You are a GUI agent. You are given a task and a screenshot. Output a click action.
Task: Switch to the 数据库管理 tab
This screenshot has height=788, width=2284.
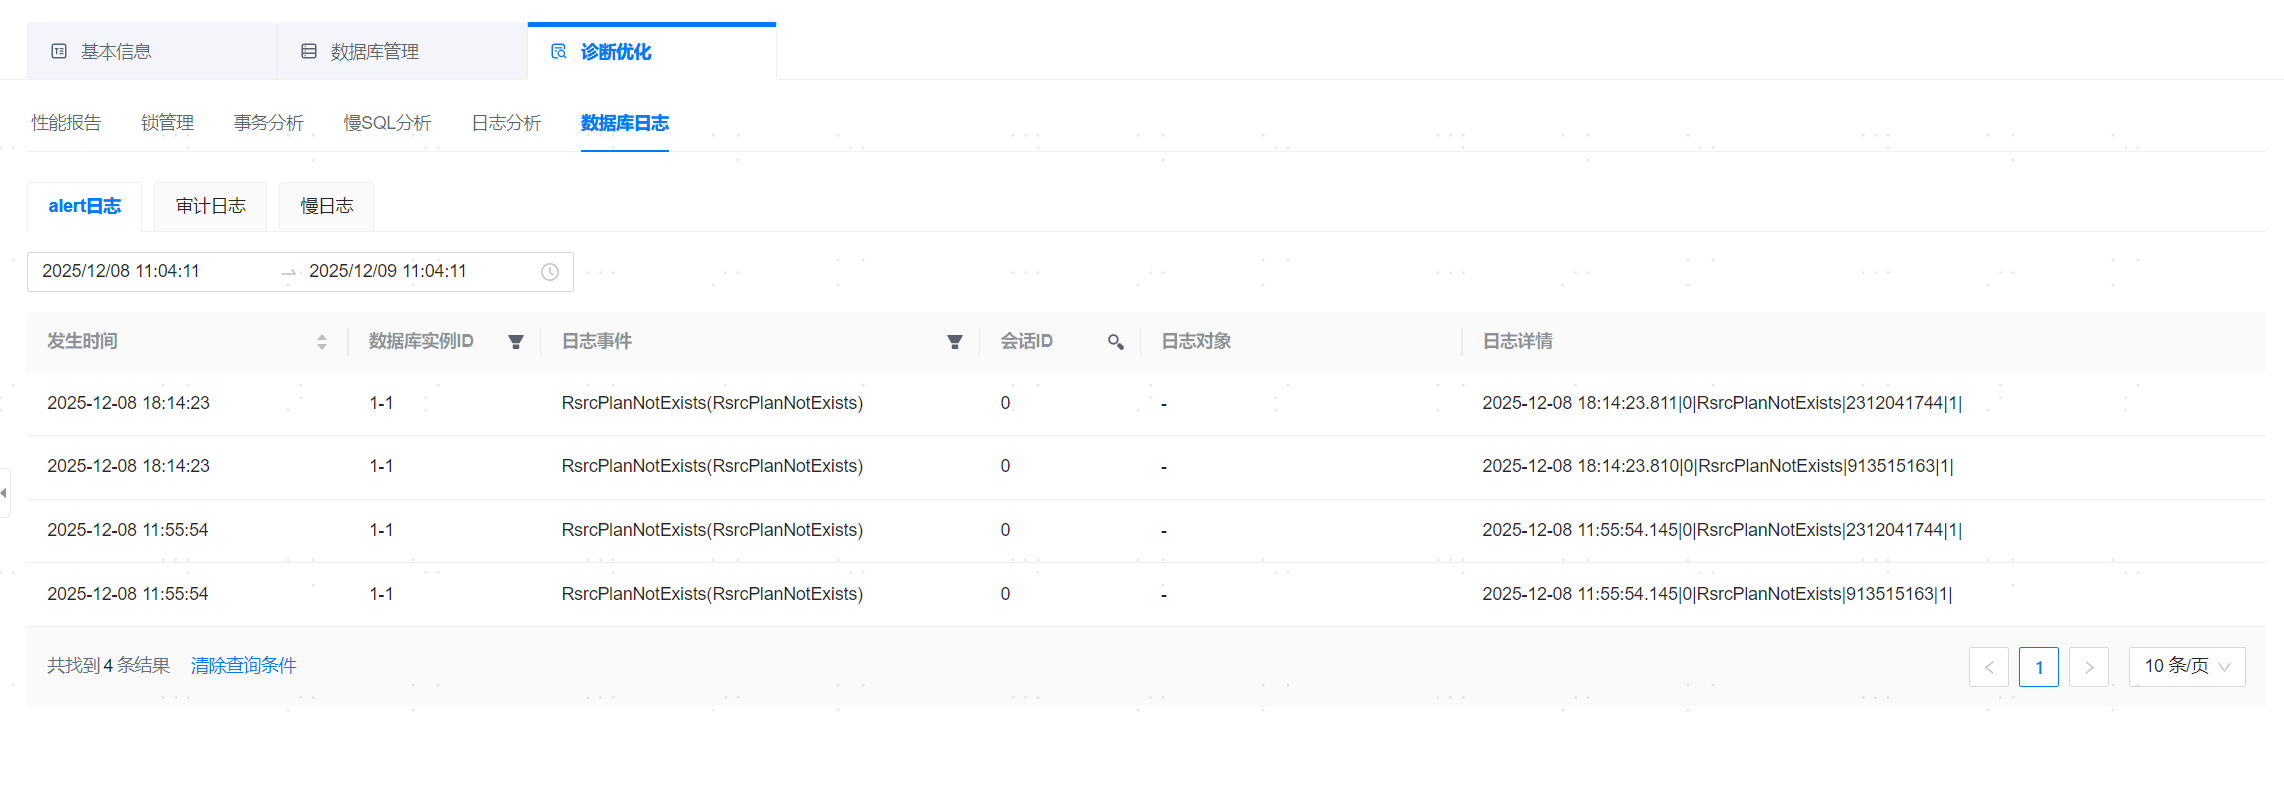374,52
